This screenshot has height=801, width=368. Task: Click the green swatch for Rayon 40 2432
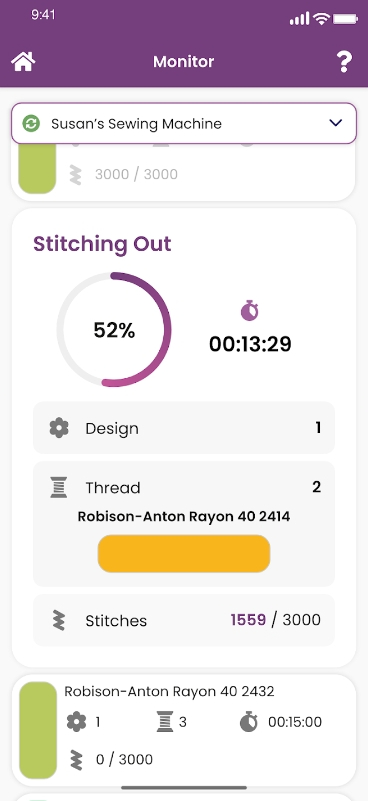pos(38,731)
